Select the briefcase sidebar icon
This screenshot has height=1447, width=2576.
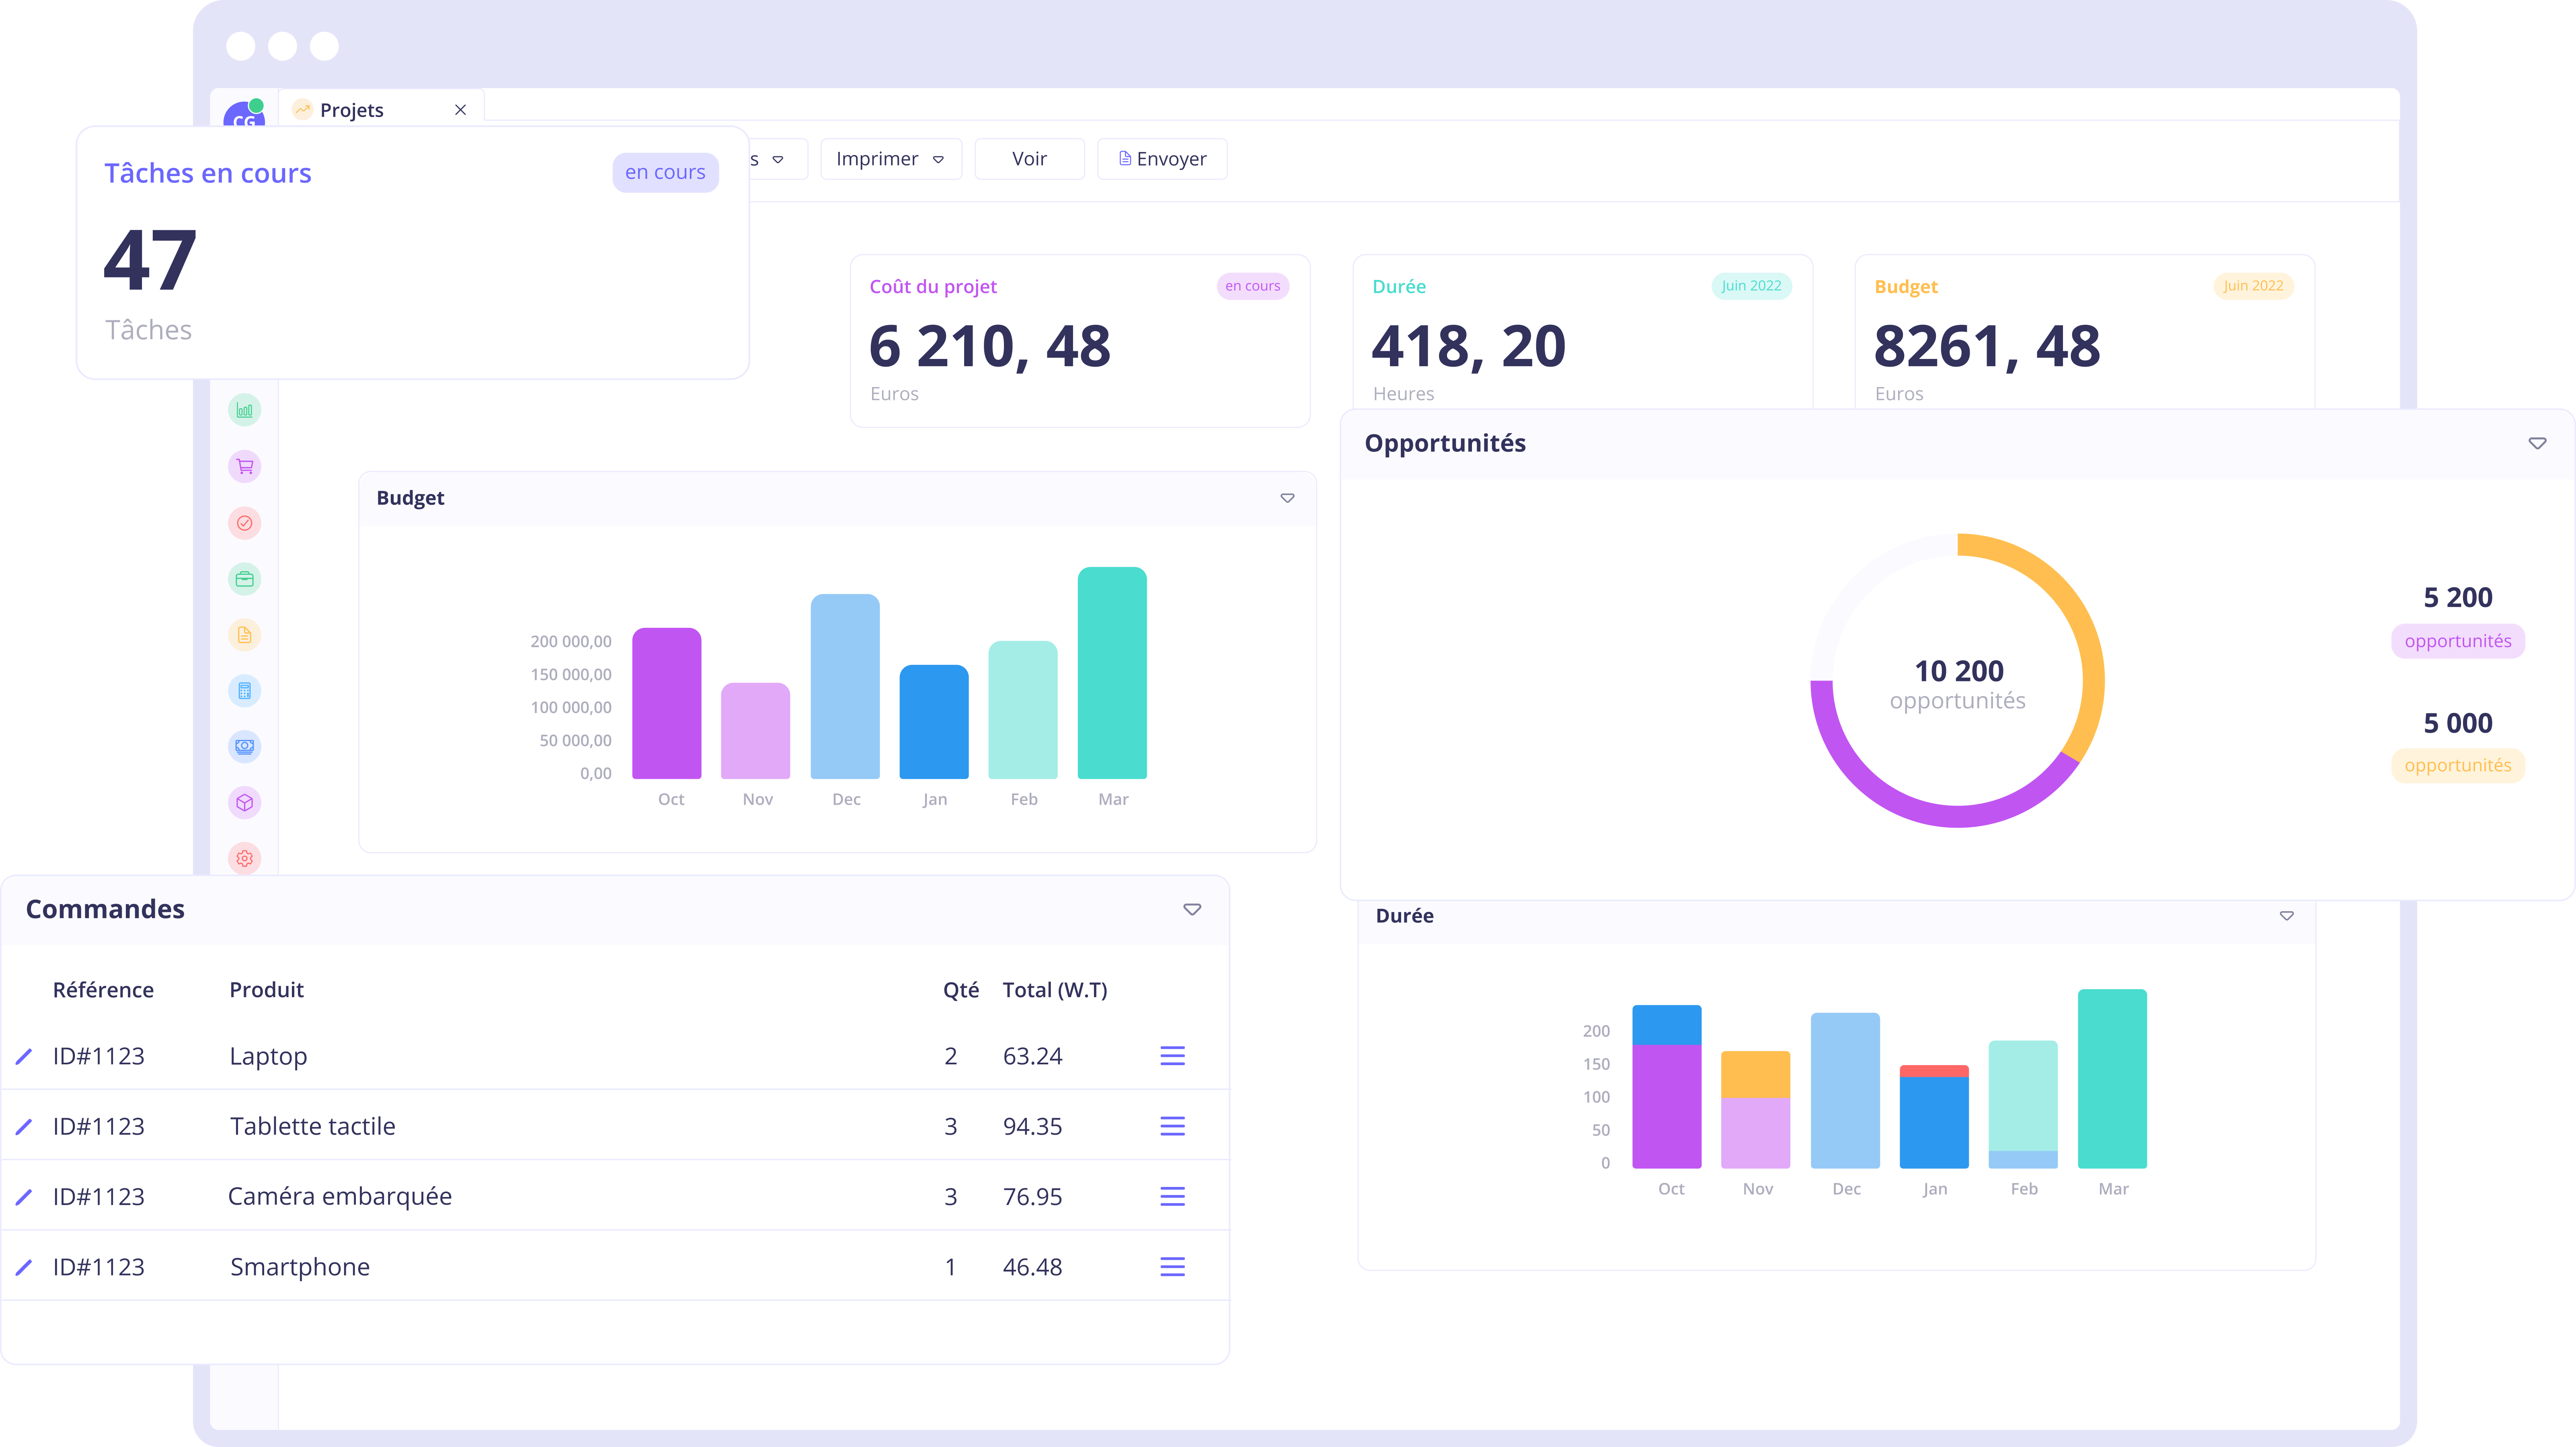[244, 579]
